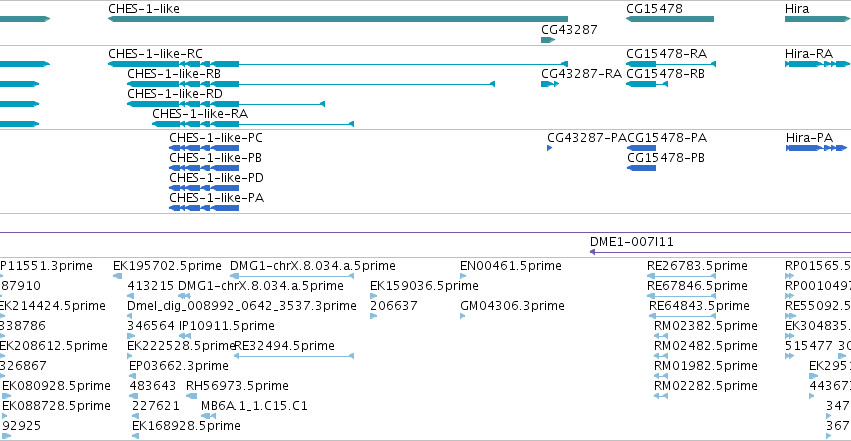Click the RE64843.5prime label

(x=699, y=306)
